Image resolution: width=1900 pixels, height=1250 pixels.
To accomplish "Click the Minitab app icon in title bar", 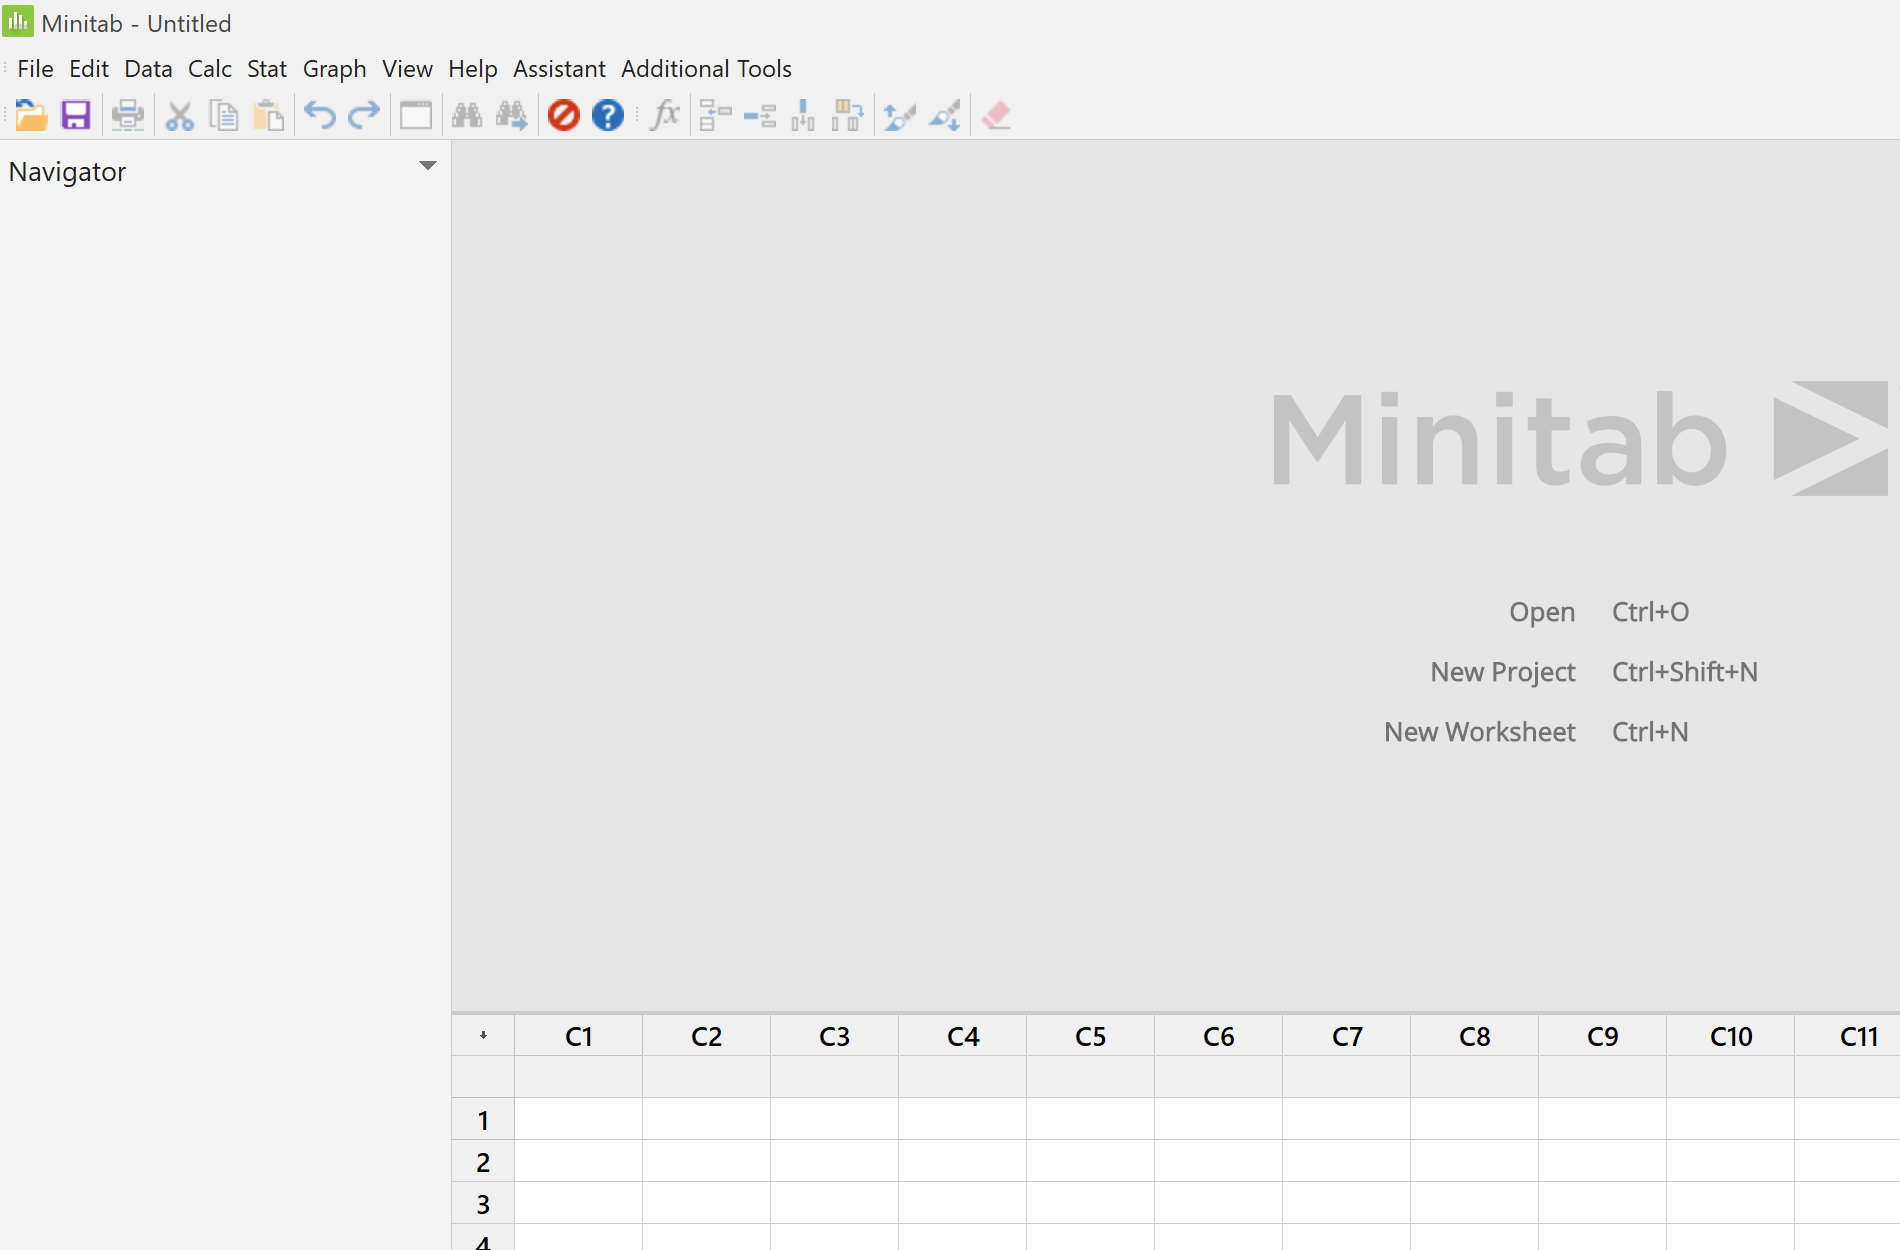I will [18, 21].
